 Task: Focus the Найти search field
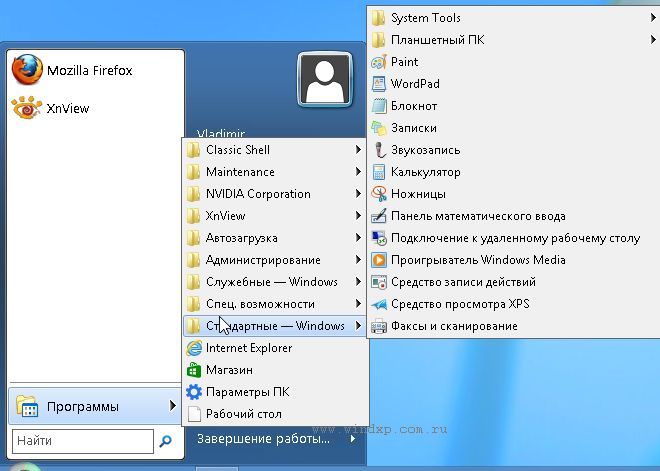pos(83,441)
